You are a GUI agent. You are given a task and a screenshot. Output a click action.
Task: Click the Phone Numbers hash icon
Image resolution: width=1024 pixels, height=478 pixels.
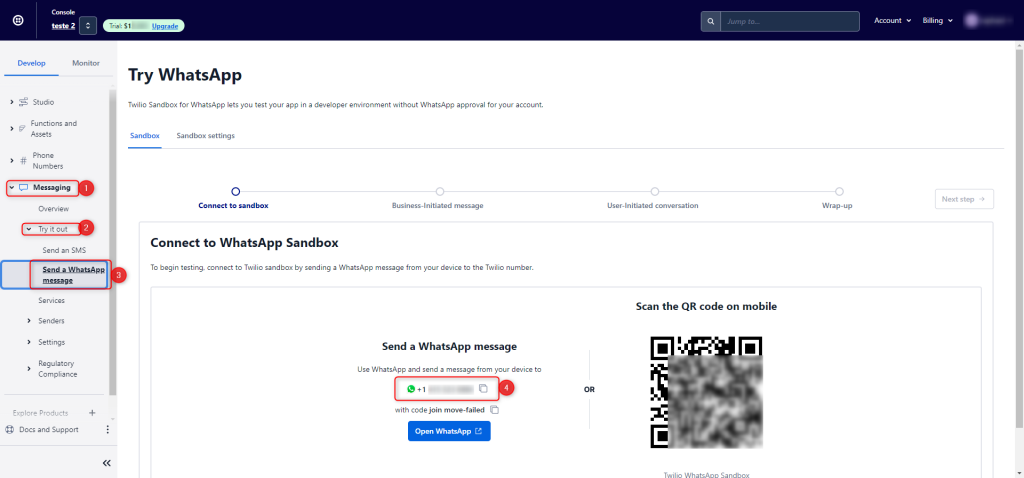pos(24,161)
